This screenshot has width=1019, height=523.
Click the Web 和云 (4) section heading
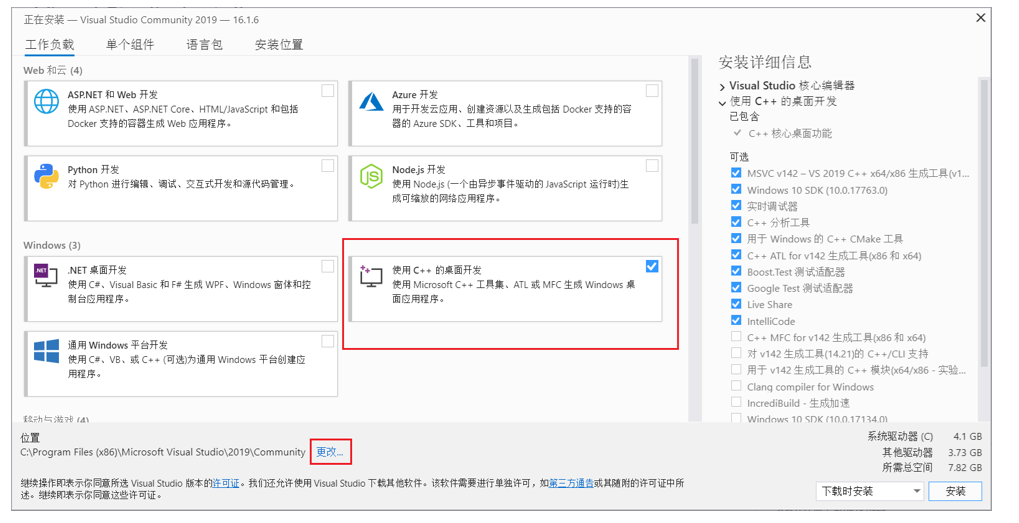(x=53, y=70)
